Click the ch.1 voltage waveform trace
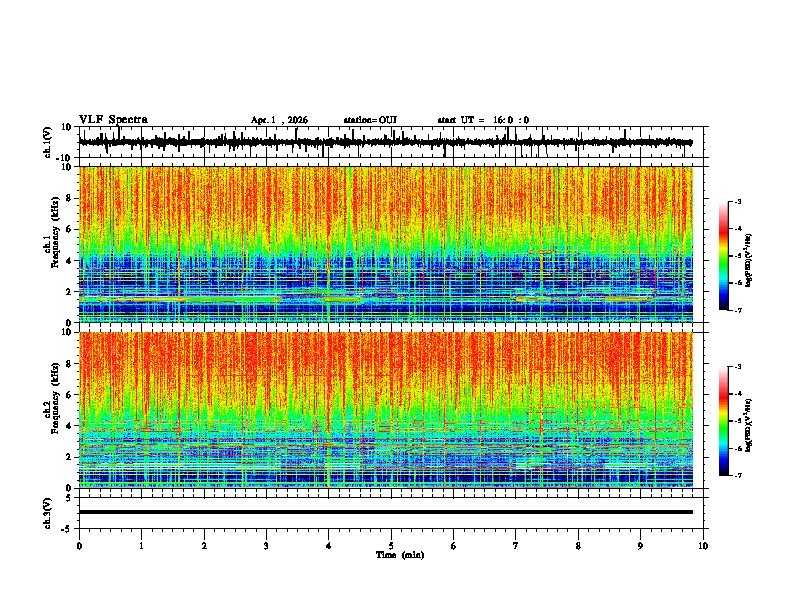792x612 pixels. 385,142
